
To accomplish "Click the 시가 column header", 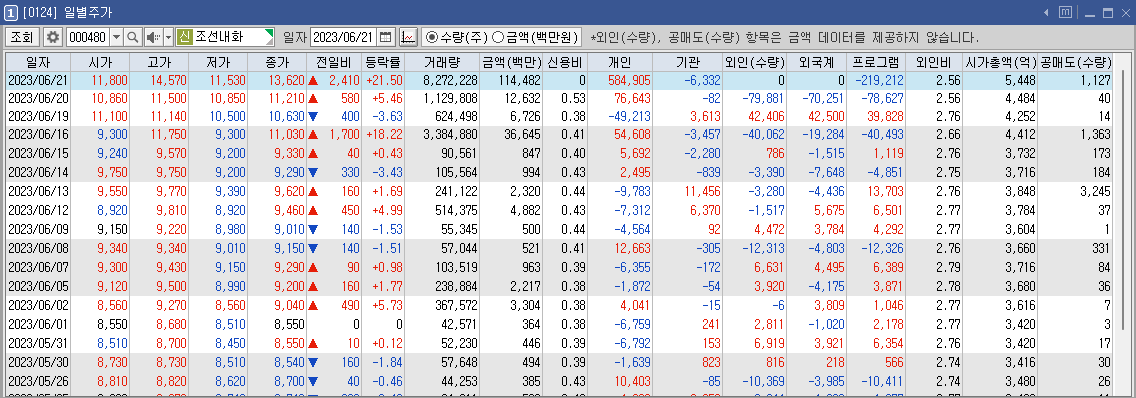I will coord(99,62).
